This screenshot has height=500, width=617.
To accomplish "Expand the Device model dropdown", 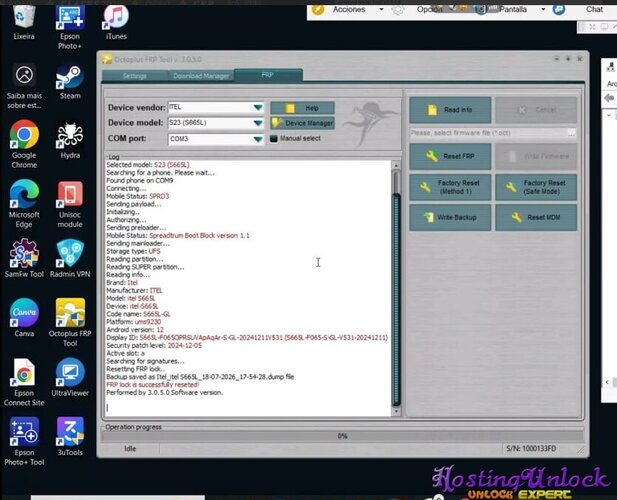I will coord(258,123).
